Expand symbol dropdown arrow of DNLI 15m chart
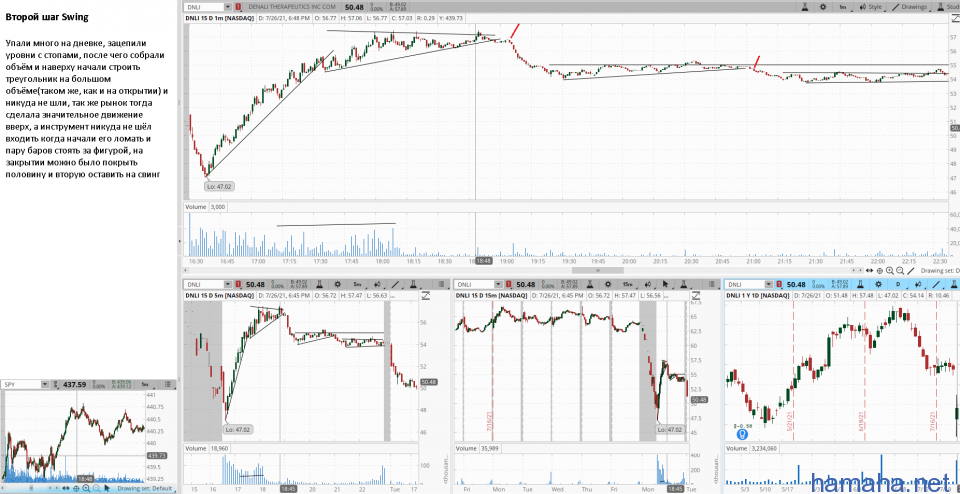Image resolution: width=960 pixels, height=494 pixels. pos(498,284)
